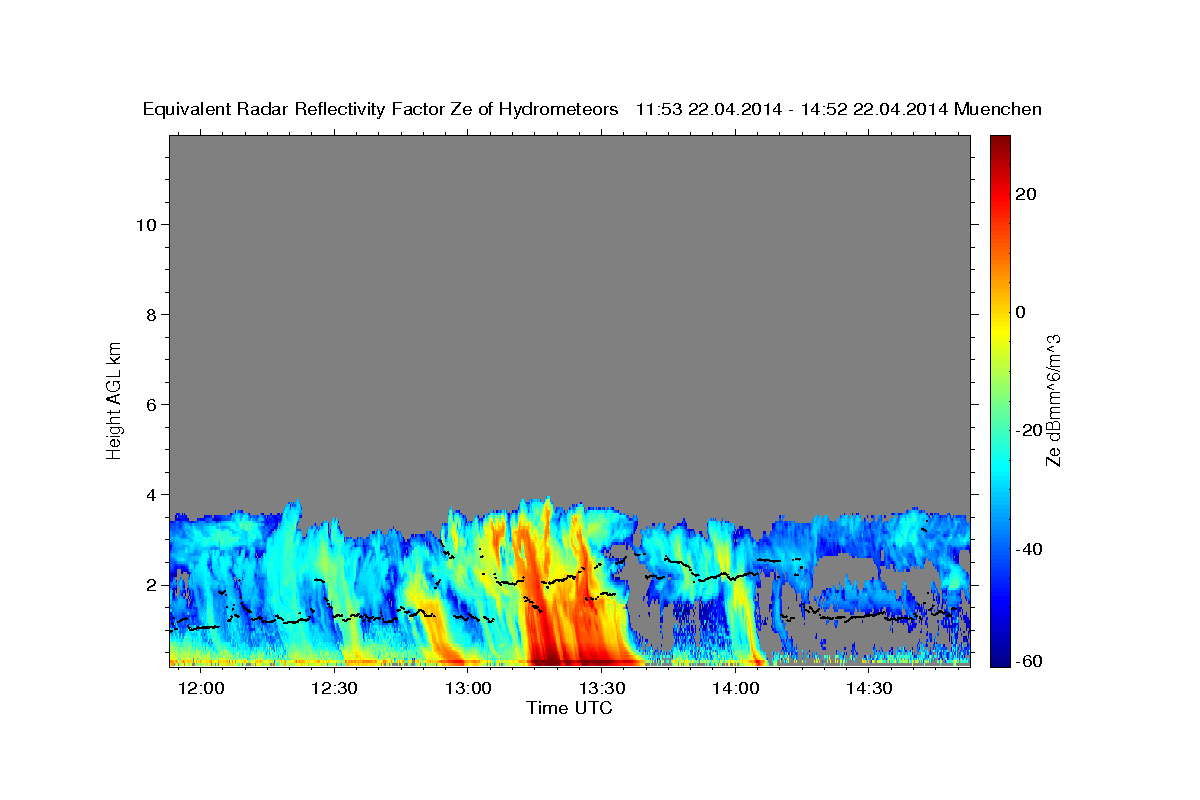Image resolution: width=1200 pixels, height=800 pixels.
Task: Click the height tick label '6'
Action: click(152, 404)
